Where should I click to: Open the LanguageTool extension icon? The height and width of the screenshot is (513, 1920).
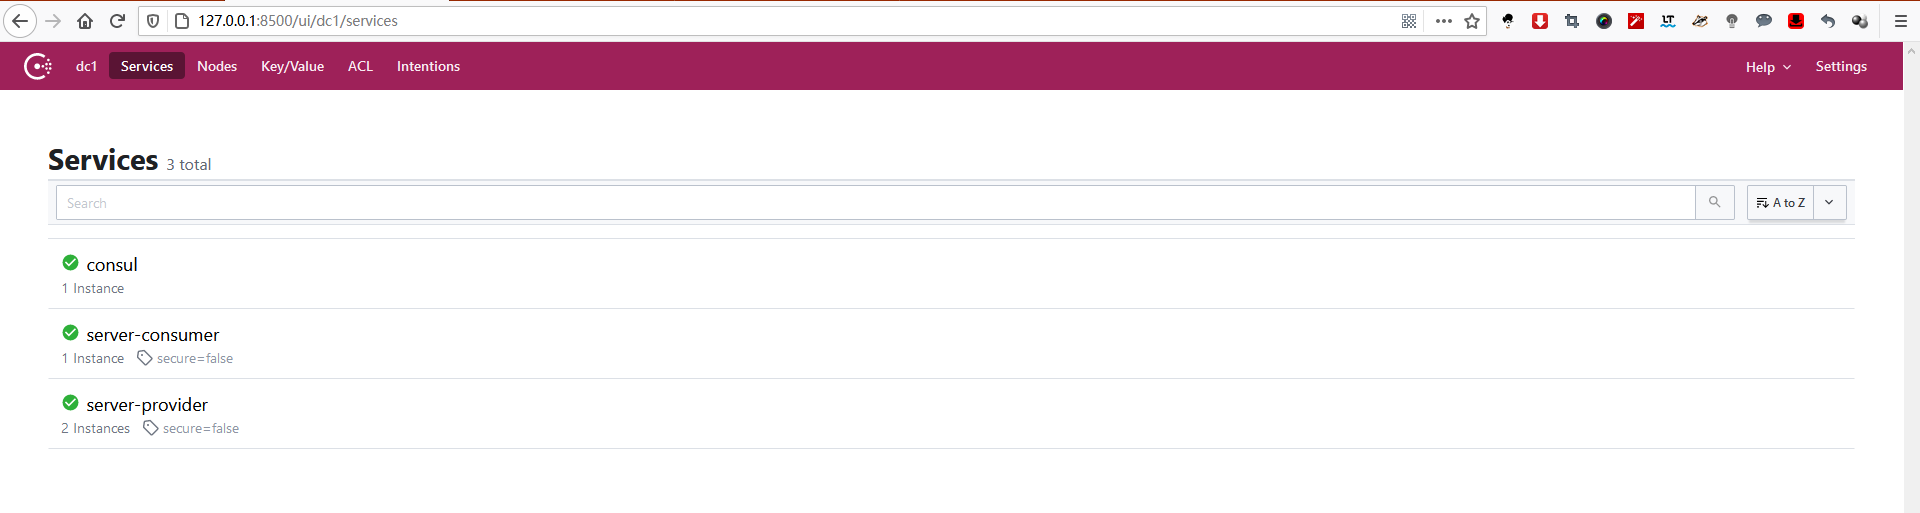(1668, 21)
